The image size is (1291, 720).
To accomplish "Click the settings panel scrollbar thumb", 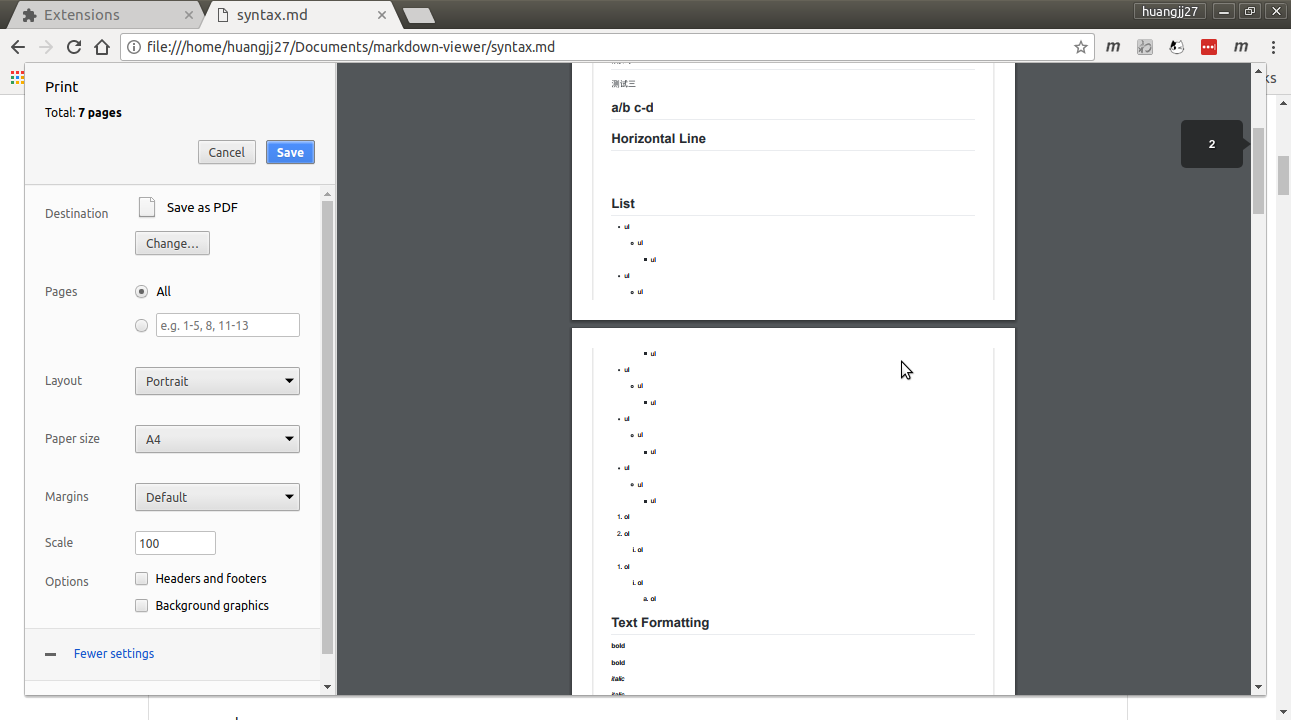I will pyautogui.click(x=328, y=427).
